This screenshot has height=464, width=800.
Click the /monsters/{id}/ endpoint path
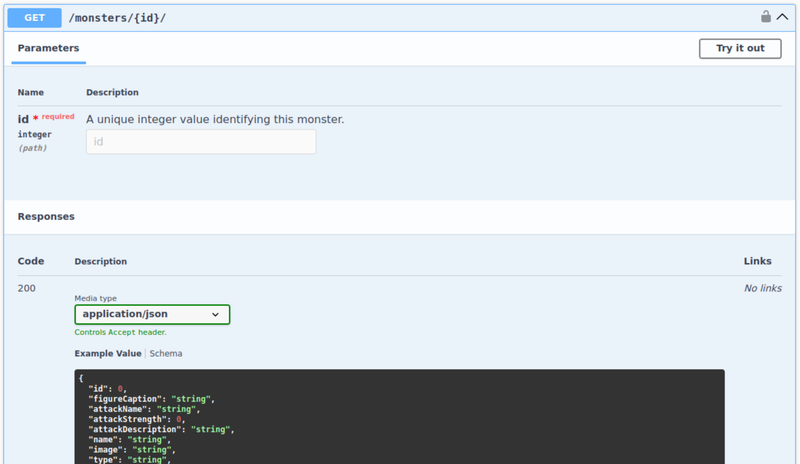point(110,18)
